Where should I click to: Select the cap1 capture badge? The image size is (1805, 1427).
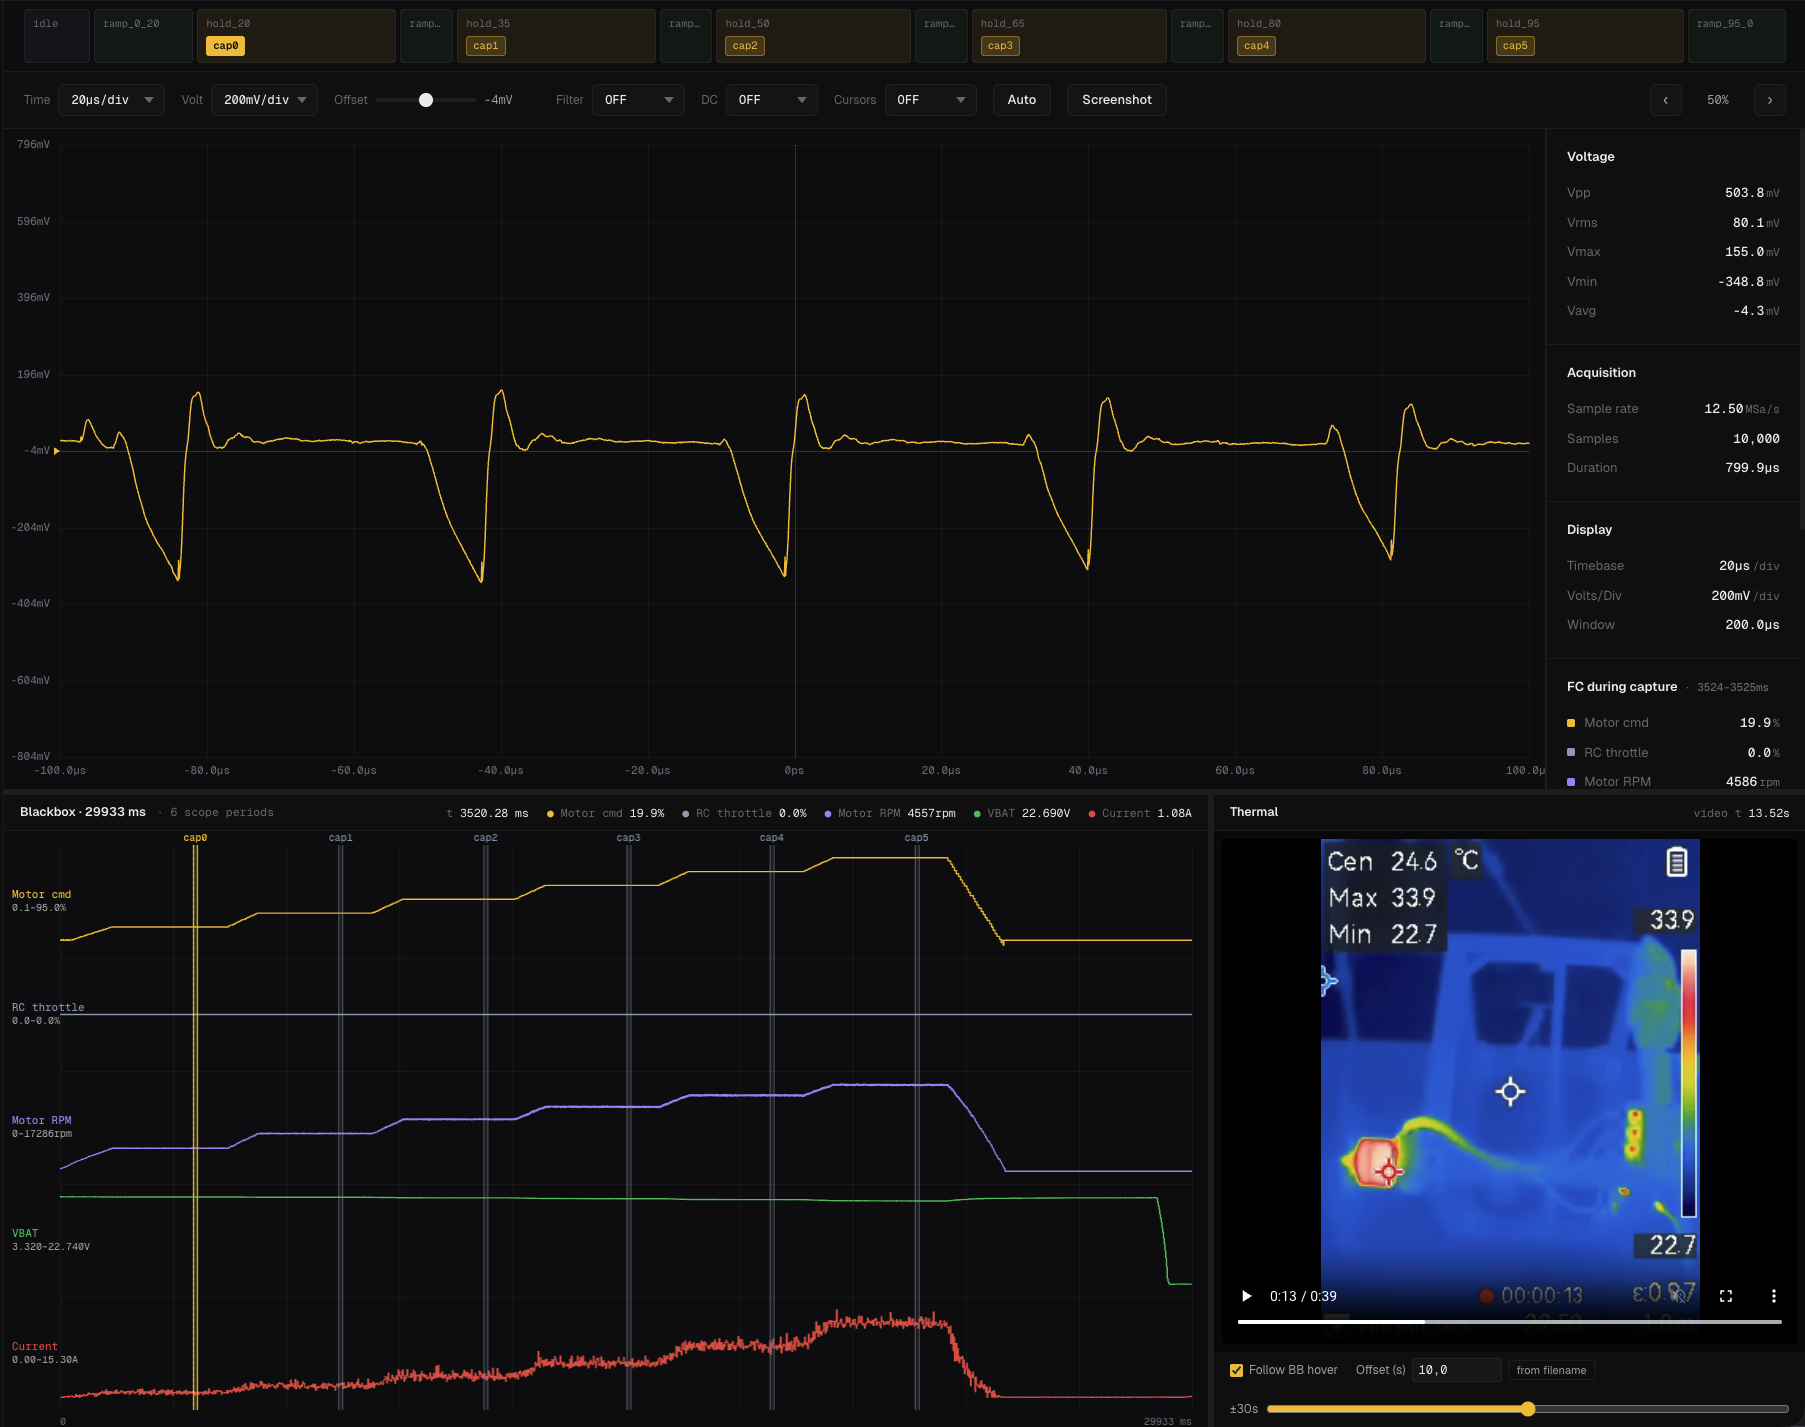(486, 46)
